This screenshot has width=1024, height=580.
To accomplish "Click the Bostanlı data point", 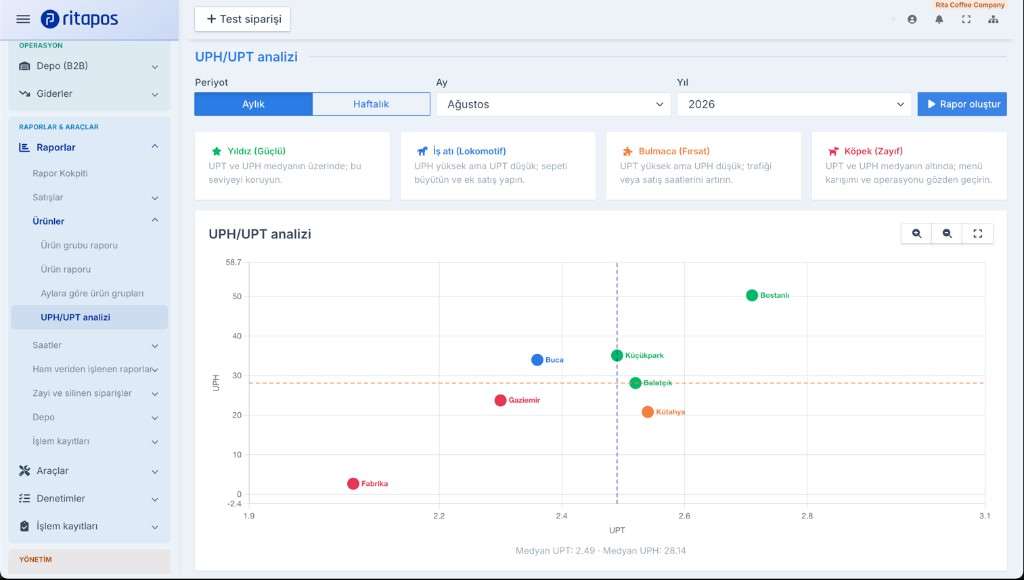I will click(x=752, y=295).
